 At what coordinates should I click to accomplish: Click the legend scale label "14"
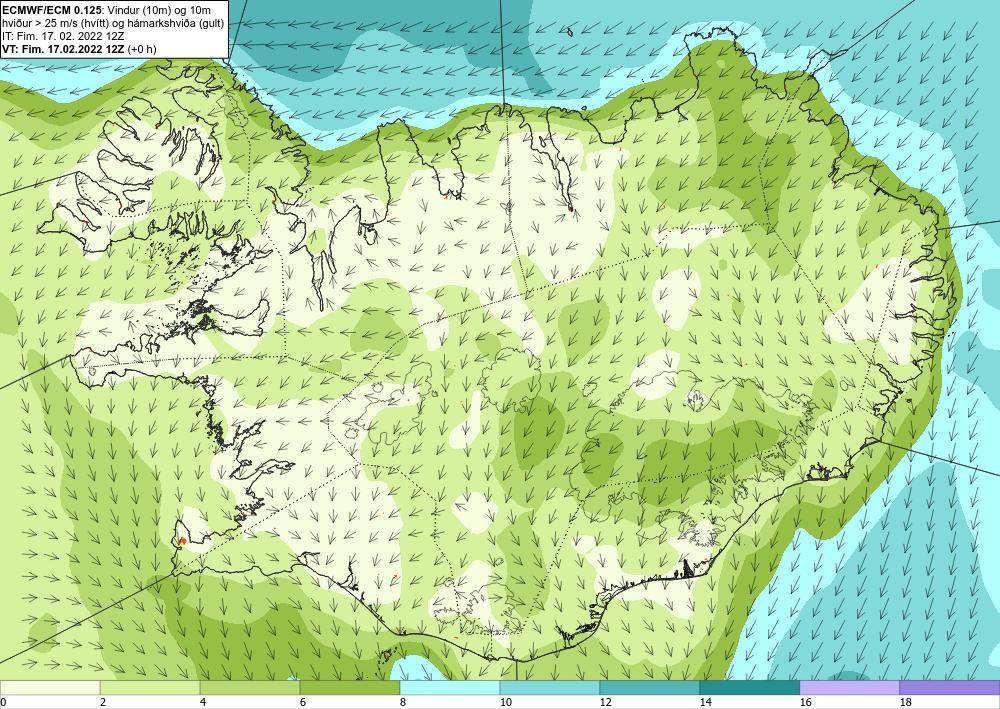click(x=705, y=703)
